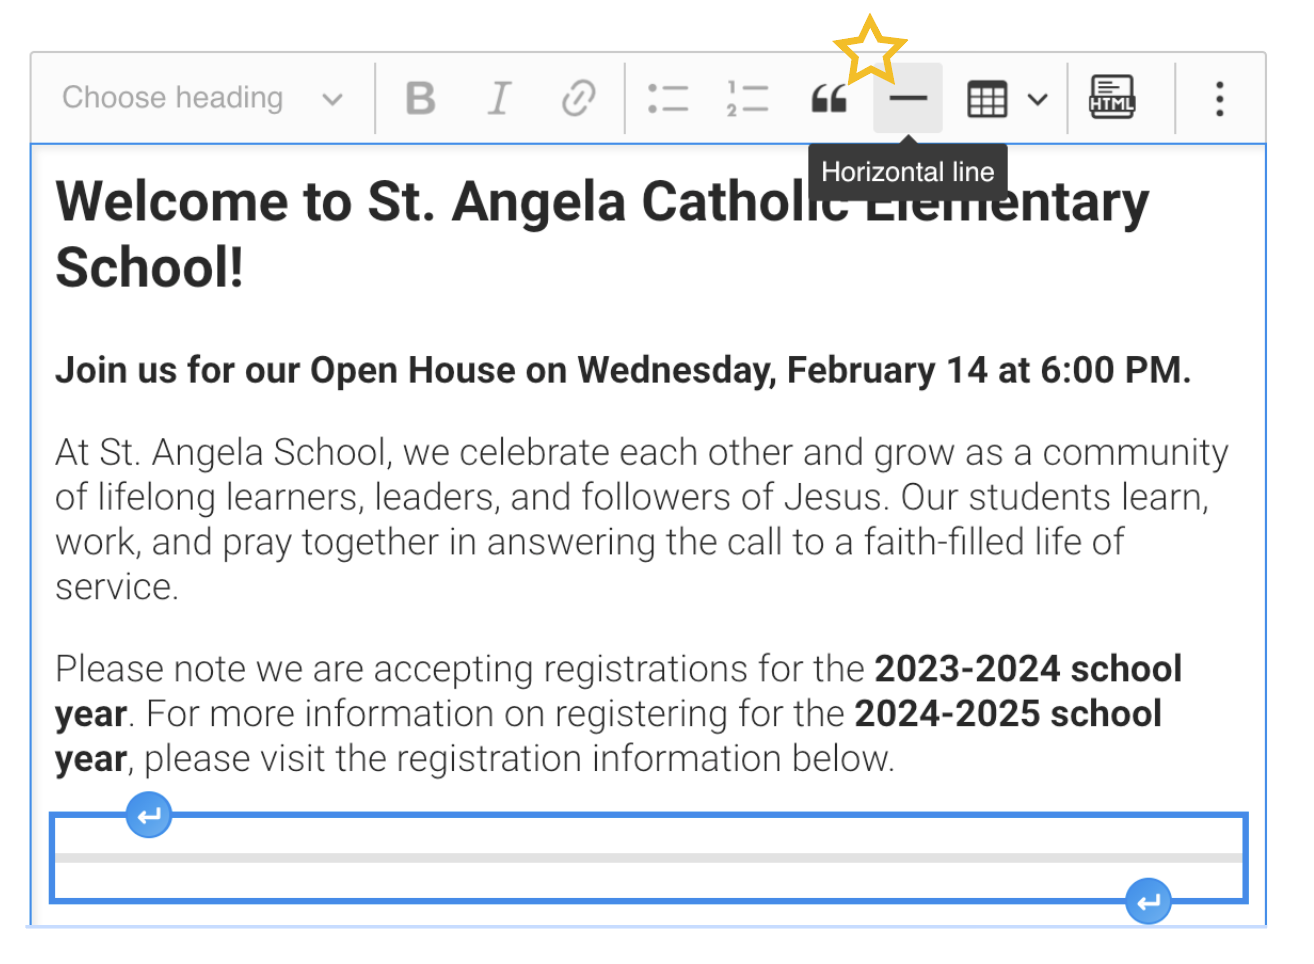Click the paragraph about accepting registrations

pos(618,714)
